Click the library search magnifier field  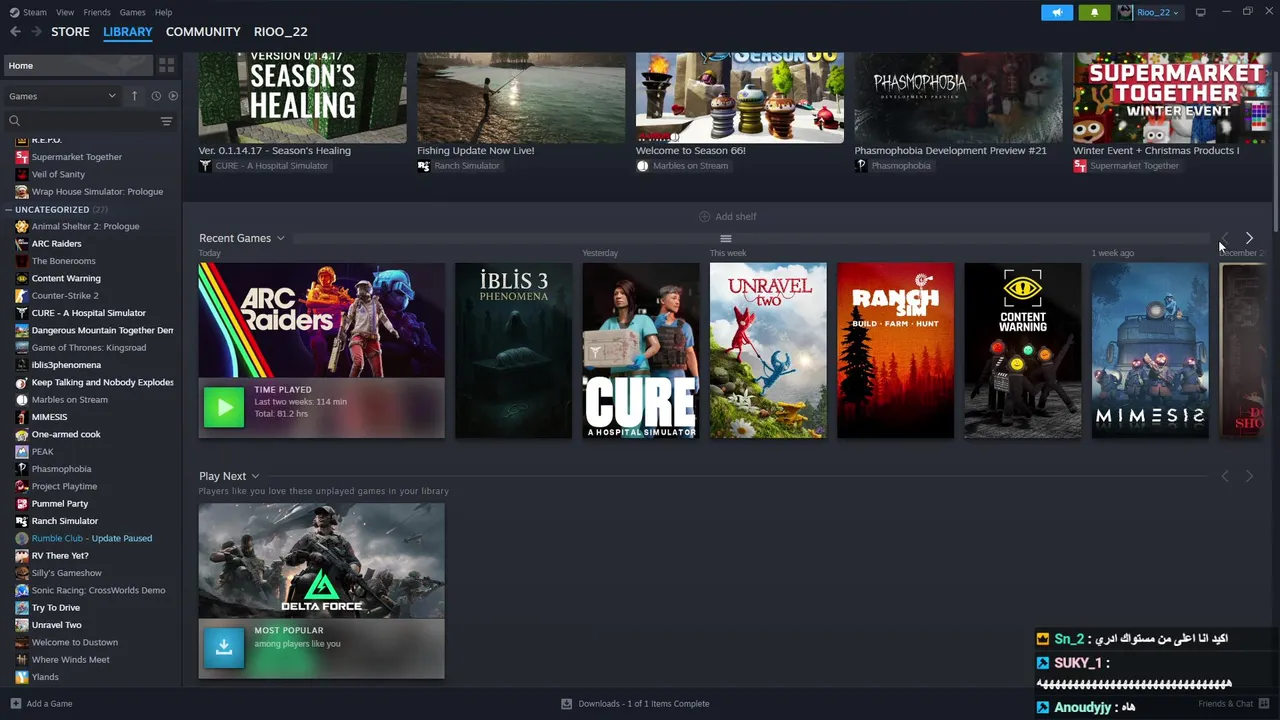click(x=80, y=121)
